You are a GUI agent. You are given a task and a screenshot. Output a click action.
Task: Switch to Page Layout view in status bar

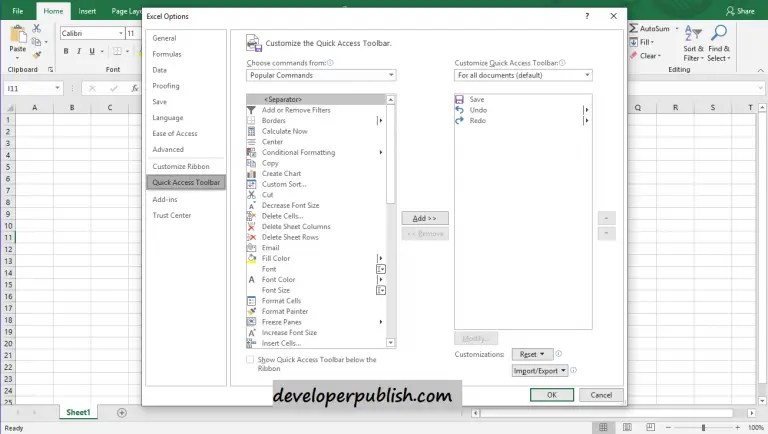pyautogui.click(x=627, y=428)
